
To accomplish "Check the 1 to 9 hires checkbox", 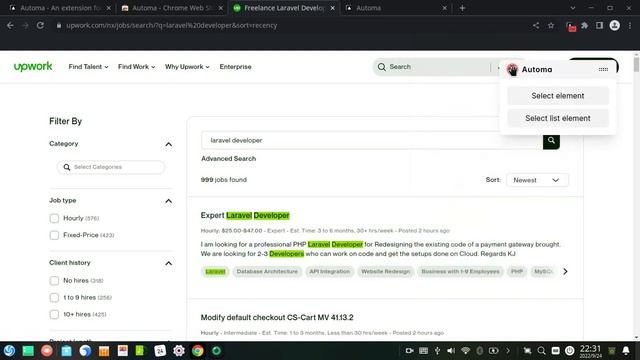I will (x=54, y=298).
